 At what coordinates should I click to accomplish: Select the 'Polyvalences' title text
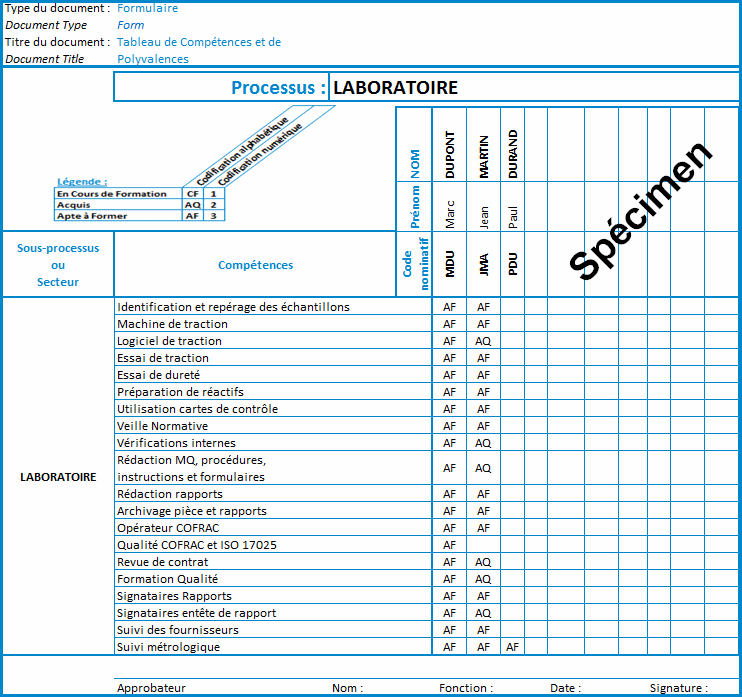(152, 59)
